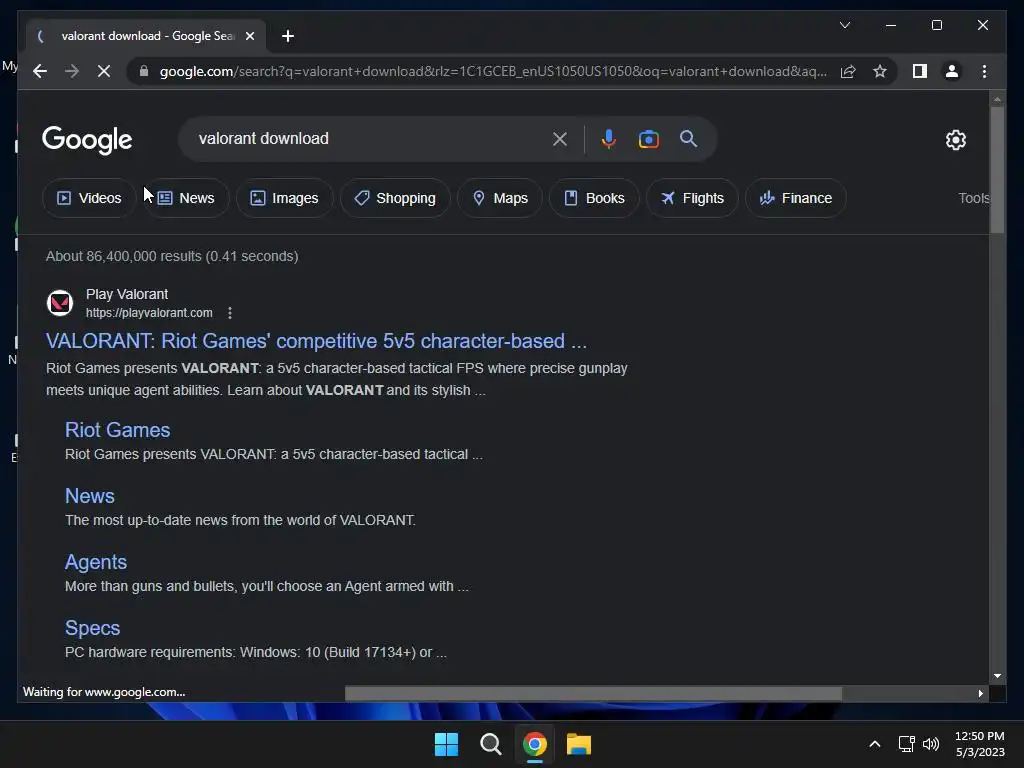Open the search Tools options

click(974, 198)
